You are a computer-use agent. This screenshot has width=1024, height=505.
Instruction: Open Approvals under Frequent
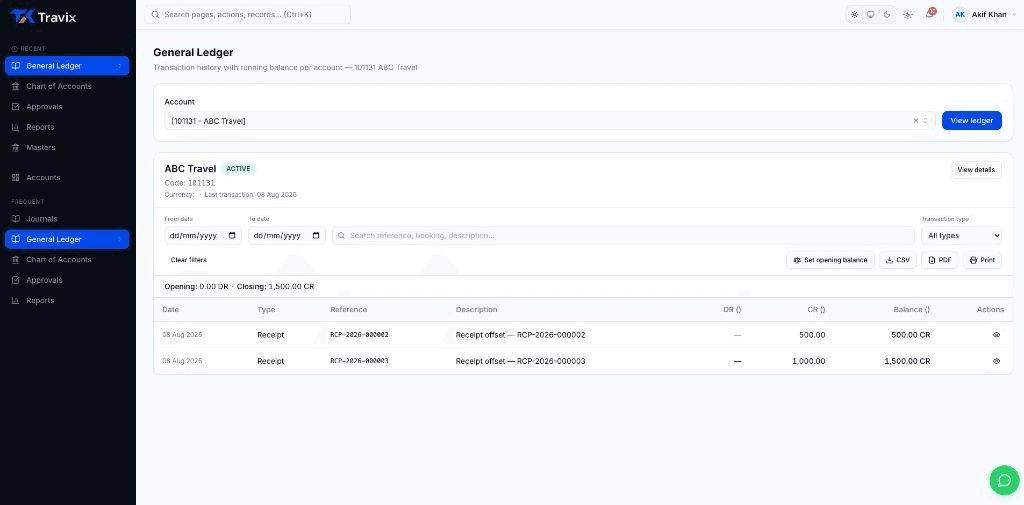point(67,280)
